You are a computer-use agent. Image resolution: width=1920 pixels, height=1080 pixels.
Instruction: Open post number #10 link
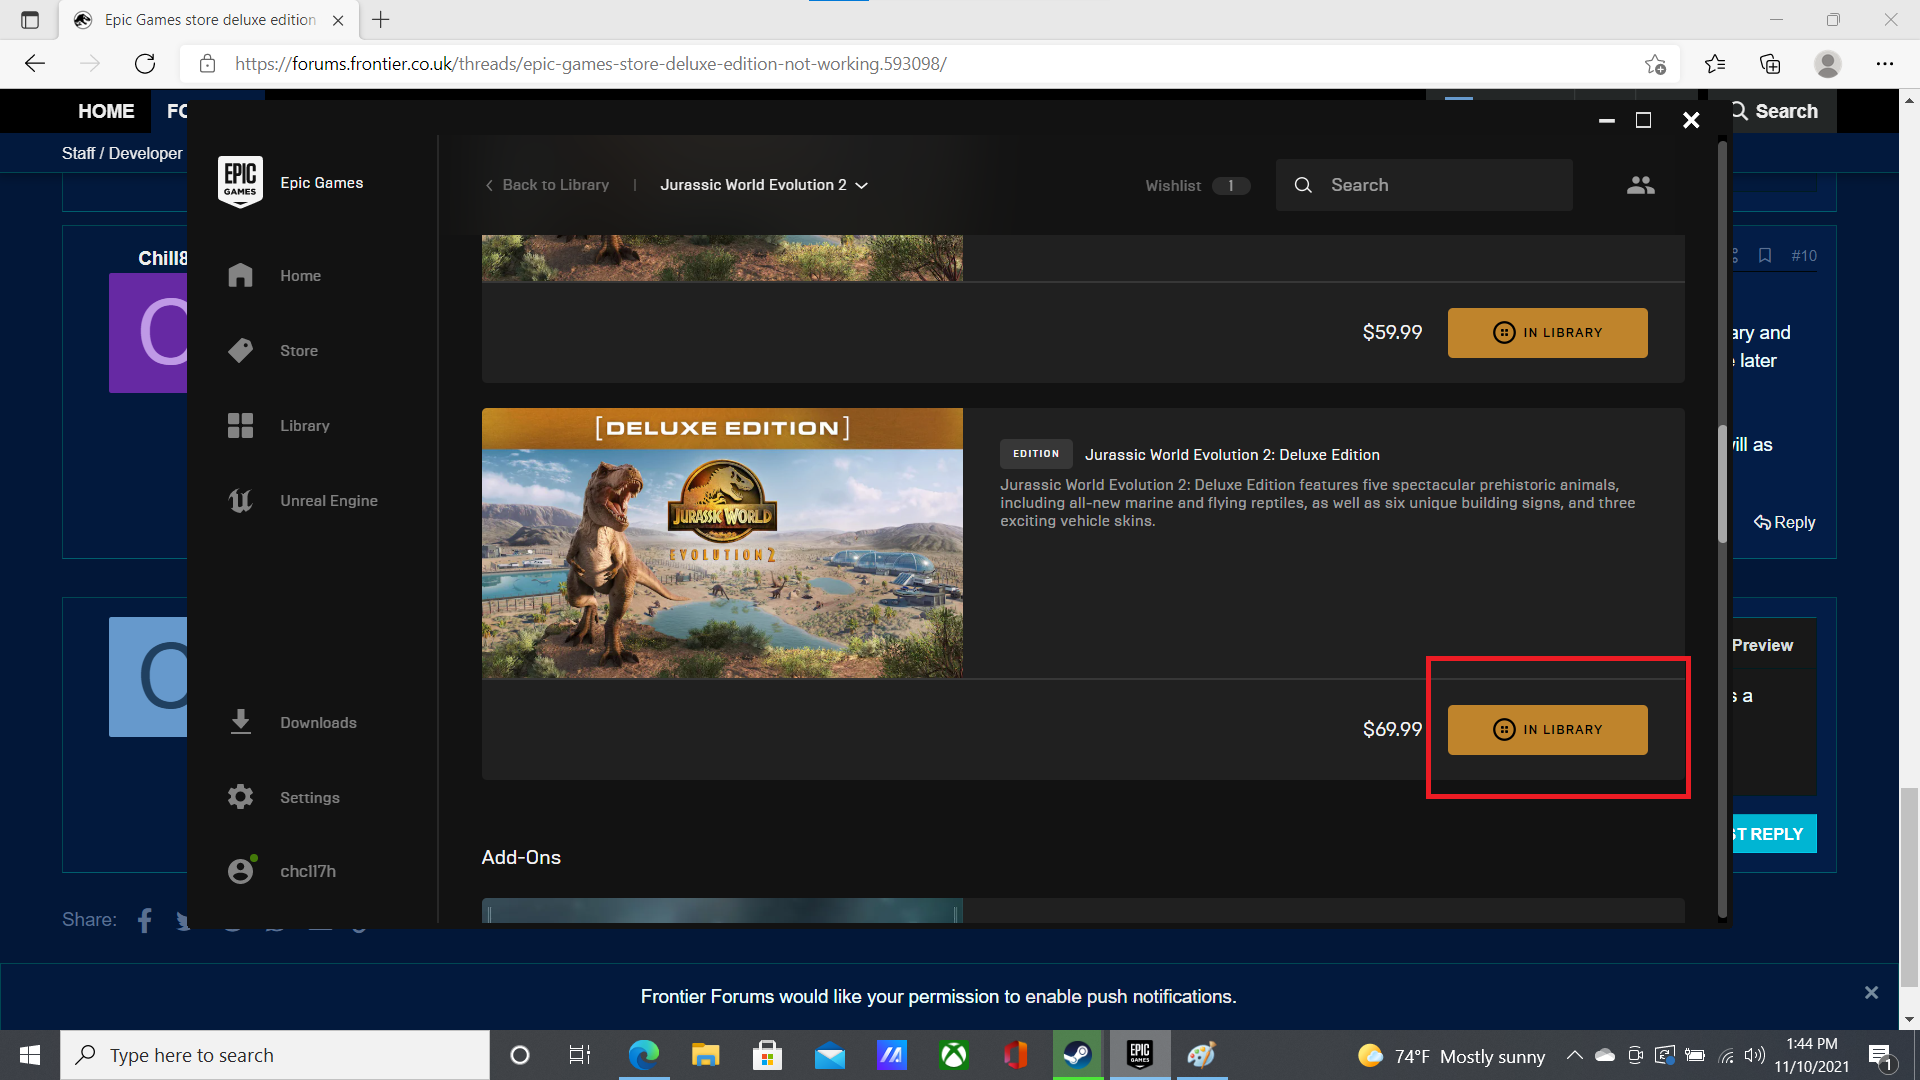pos(1804,256)
